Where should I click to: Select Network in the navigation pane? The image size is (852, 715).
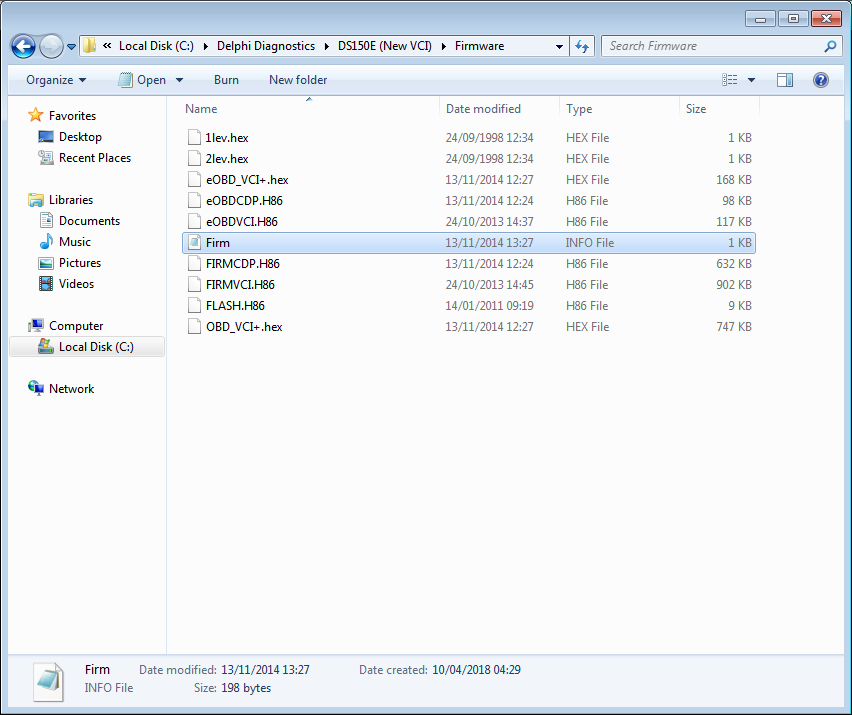(x=71, y=389)
